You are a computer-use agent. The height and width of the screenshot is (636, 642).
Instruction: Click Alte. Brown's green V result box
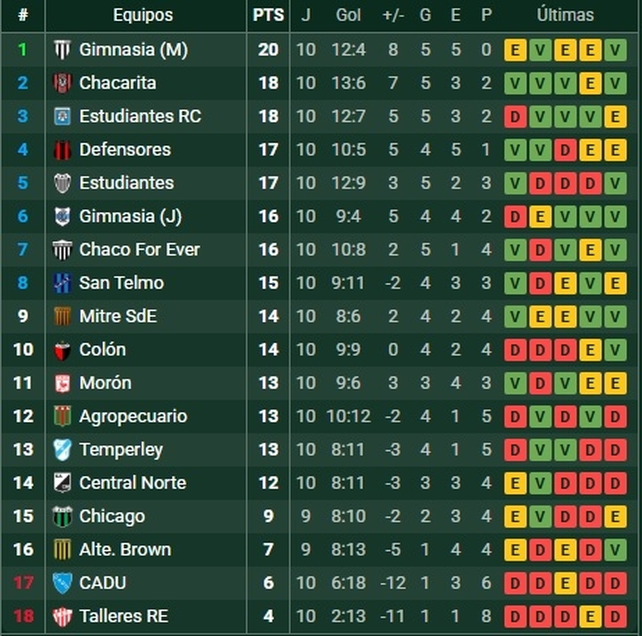tap(615, 550)
